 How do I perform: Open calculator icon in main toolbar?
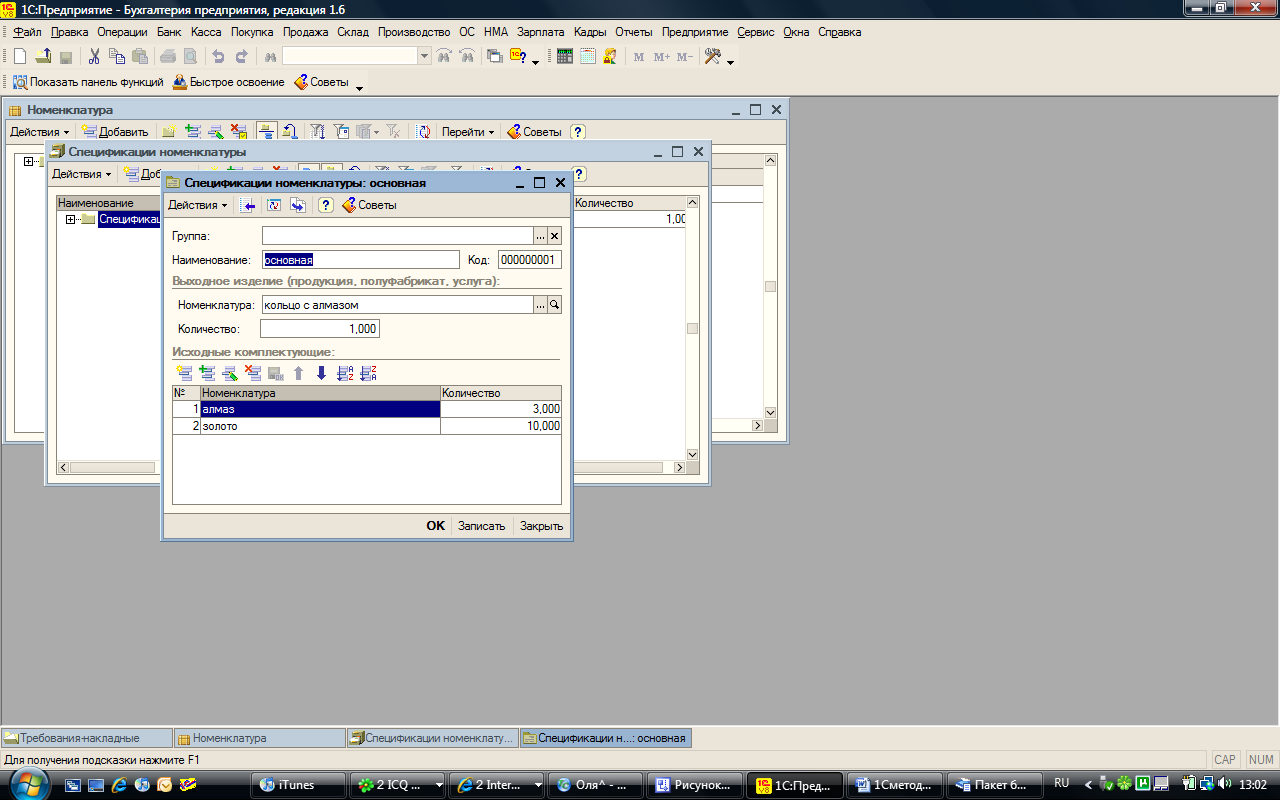coord(564,56)
